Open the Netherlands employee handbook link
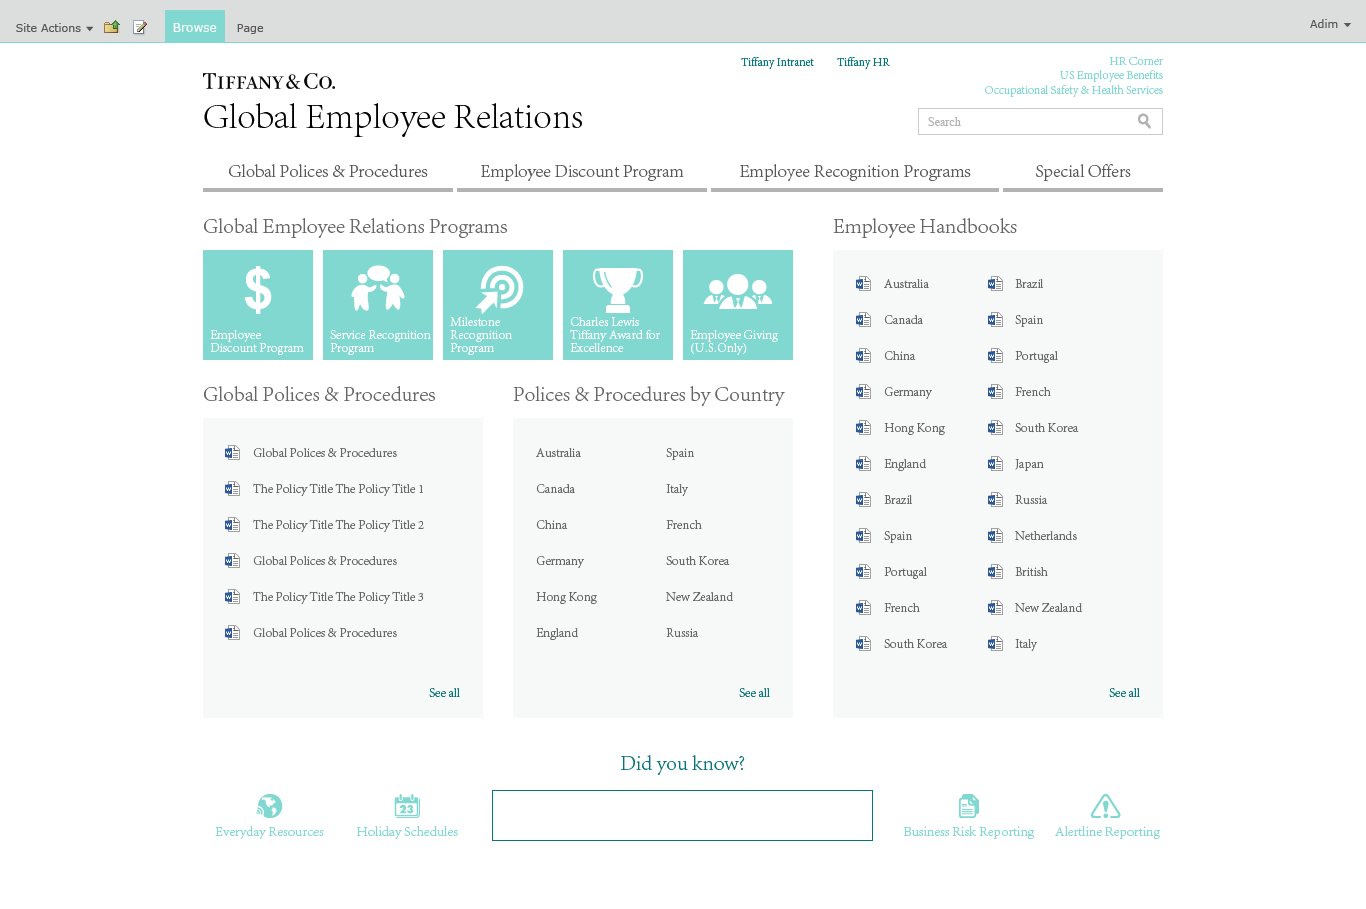 [1046, 536]
